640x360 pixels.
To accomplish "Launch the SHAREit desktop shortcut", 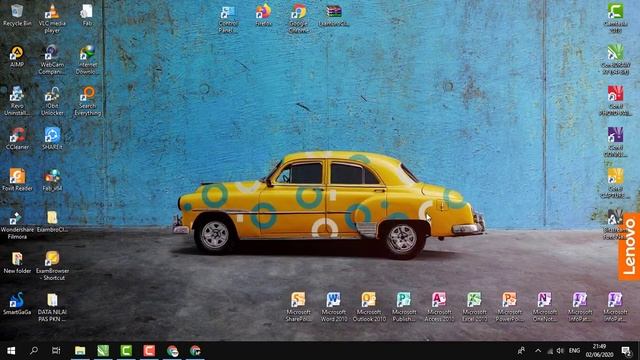I will [x=52, y=139].
